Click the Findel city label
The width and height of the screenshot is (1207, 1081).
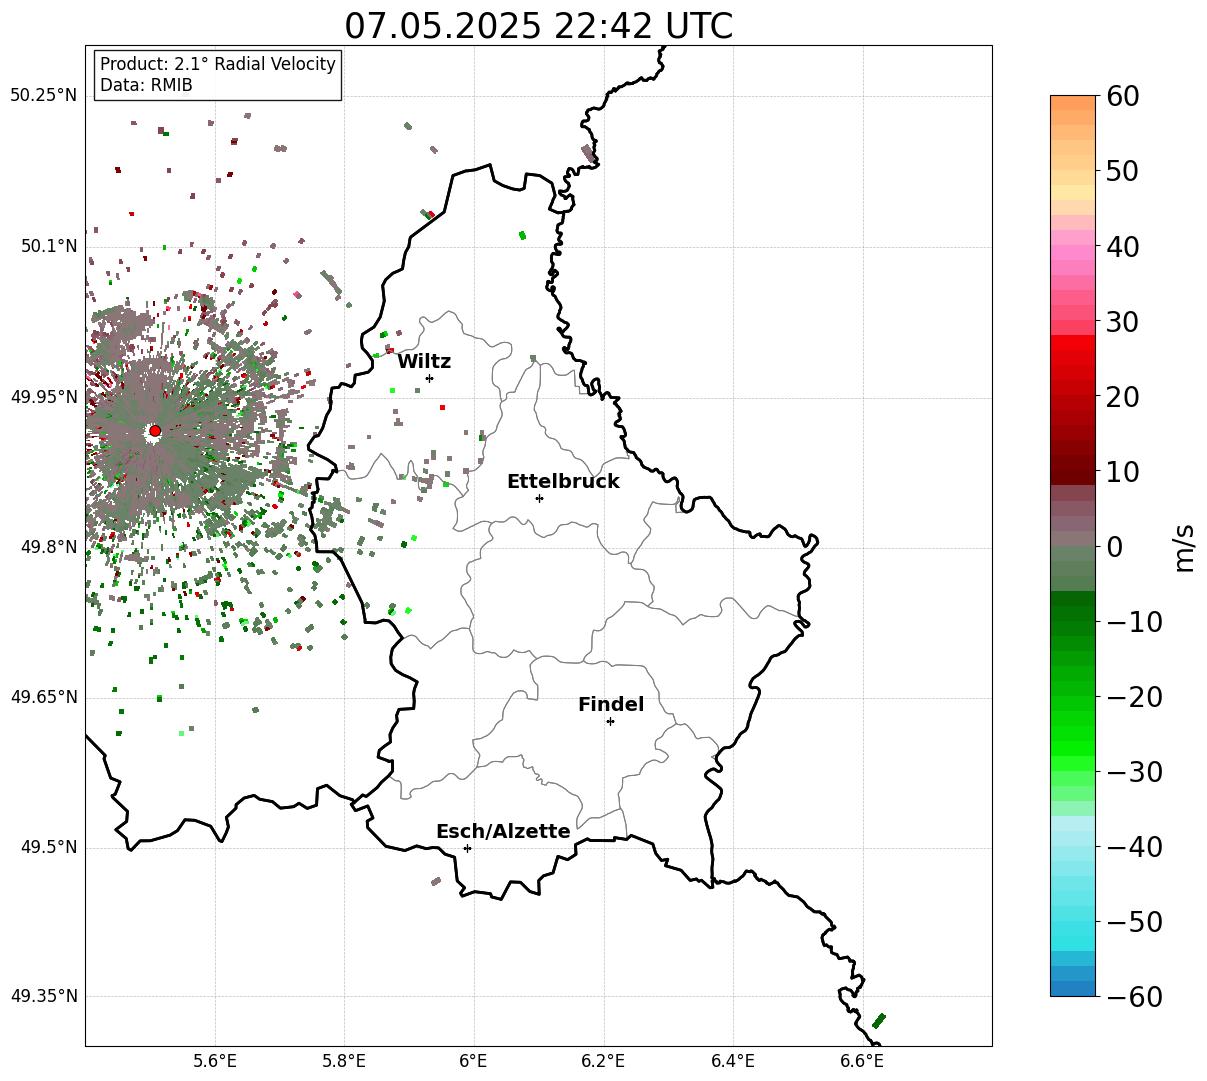point(611,705)
